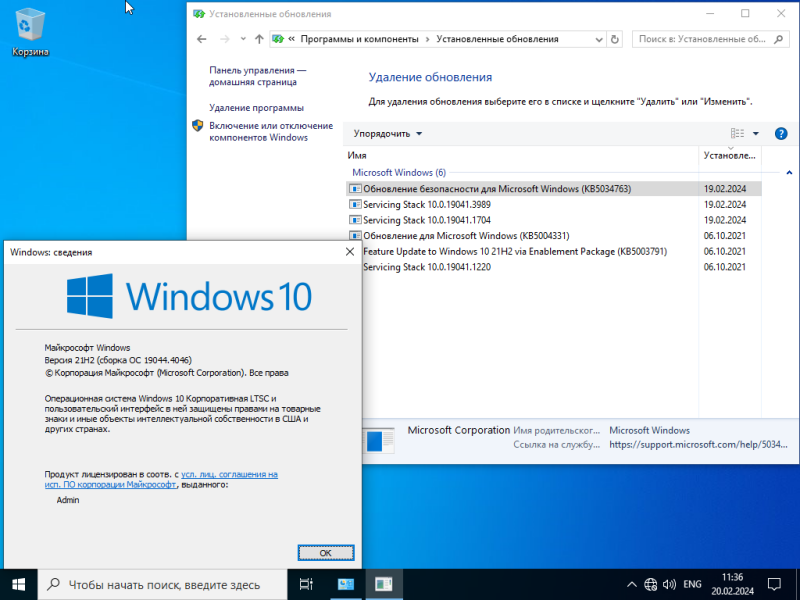Open Control Panel home page link
The width and height of the screenshot is (800, 600).
point(258,76)
